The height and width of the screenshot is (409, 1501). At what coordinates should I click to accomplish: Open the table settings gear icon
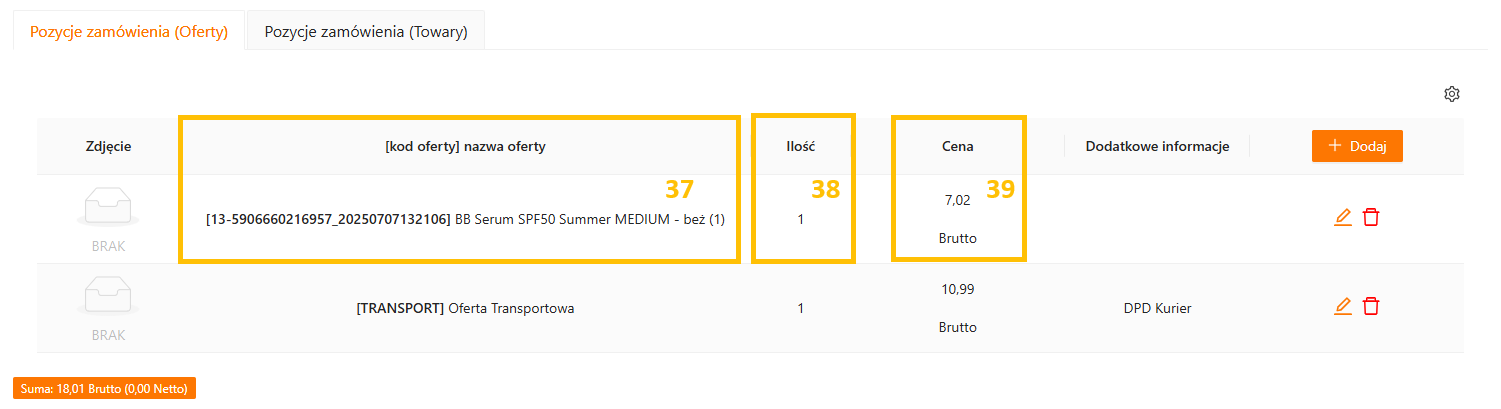(x=1452, y=94)
